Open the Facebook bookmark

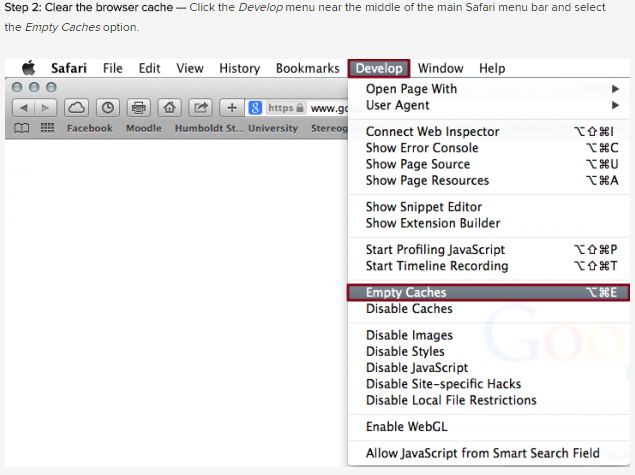pos(89,128)
